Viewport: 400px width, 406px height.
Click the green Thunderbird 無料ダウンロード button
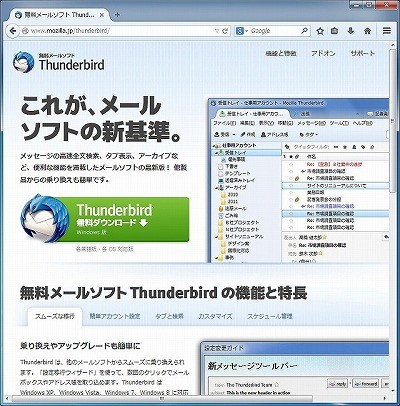point(128,219)
